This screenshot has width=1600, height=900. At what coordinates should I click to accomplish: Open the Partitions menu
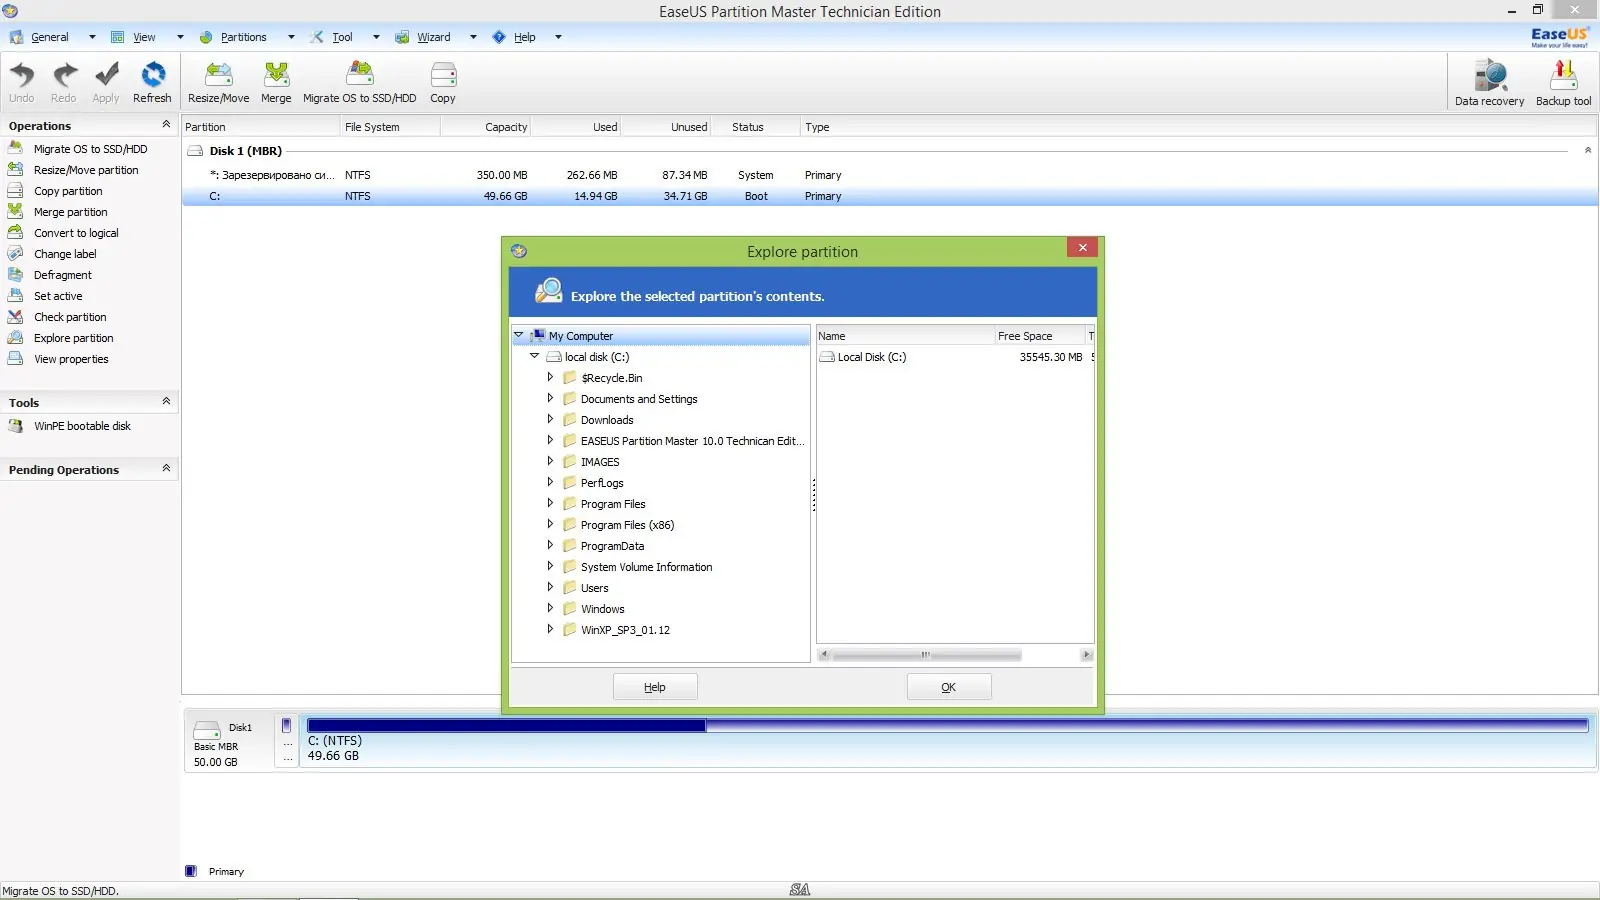[244, 37]
